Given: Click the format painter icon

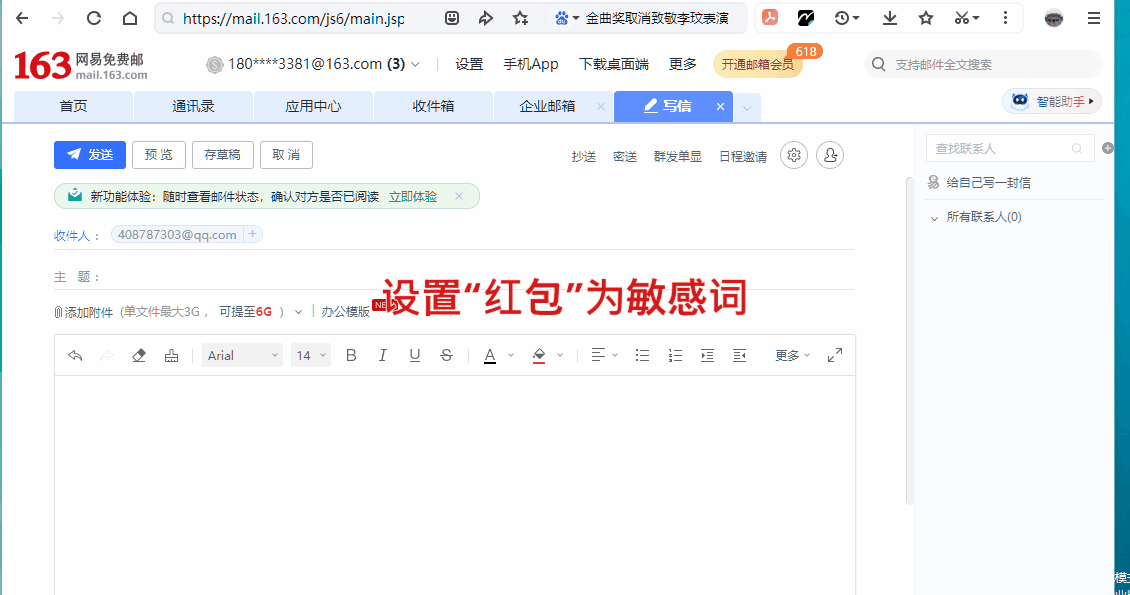Looking at the screenshot, I should 171,355.
